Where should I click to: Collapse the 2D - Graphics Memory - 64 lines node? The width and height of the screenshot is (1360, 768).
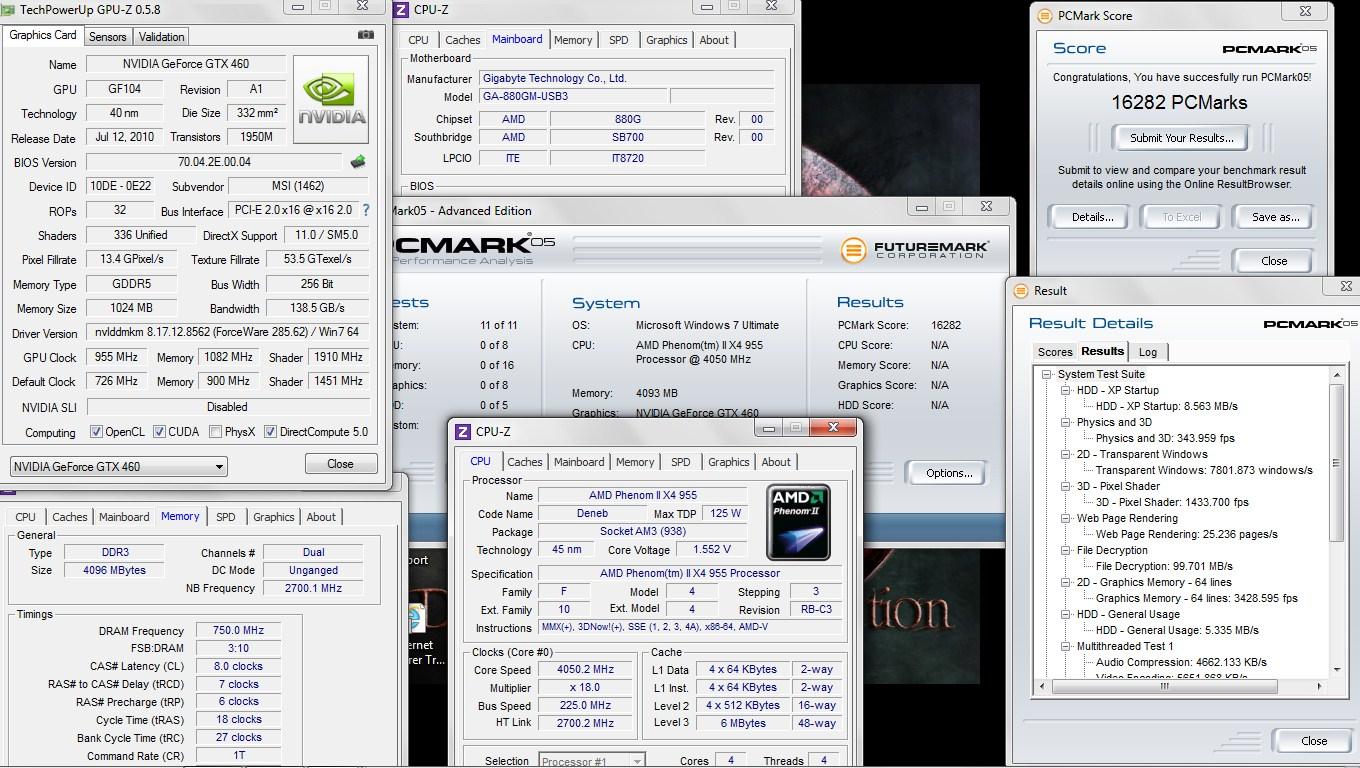point(1066,582)
